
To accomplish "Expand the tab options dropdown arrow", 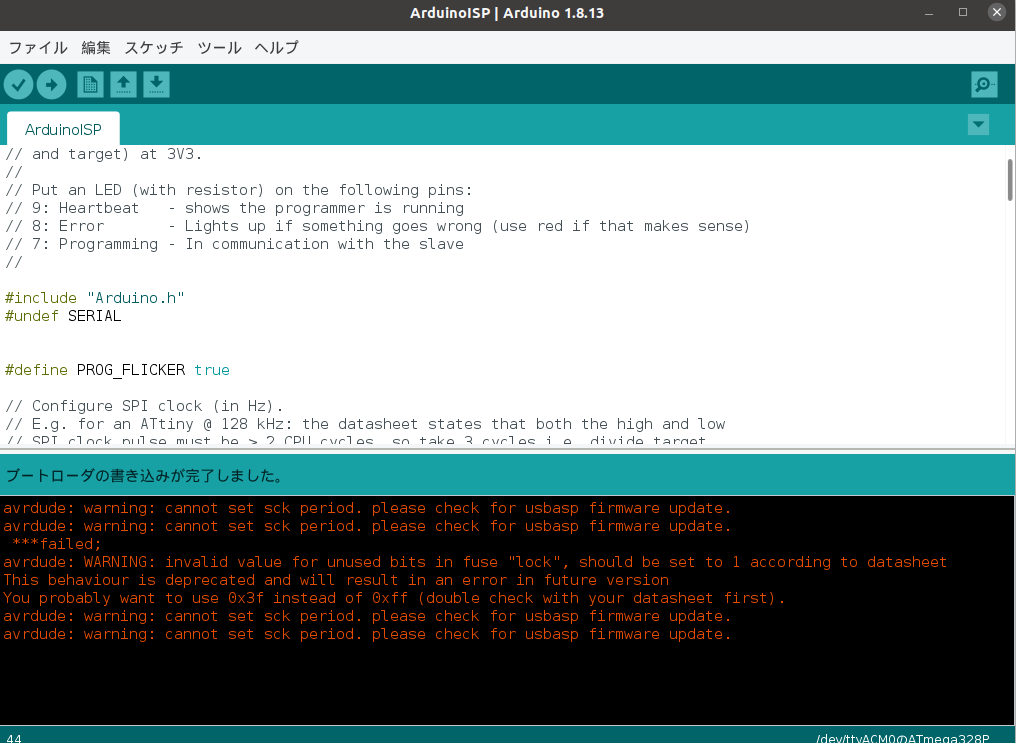I will [x=978, y=124].
